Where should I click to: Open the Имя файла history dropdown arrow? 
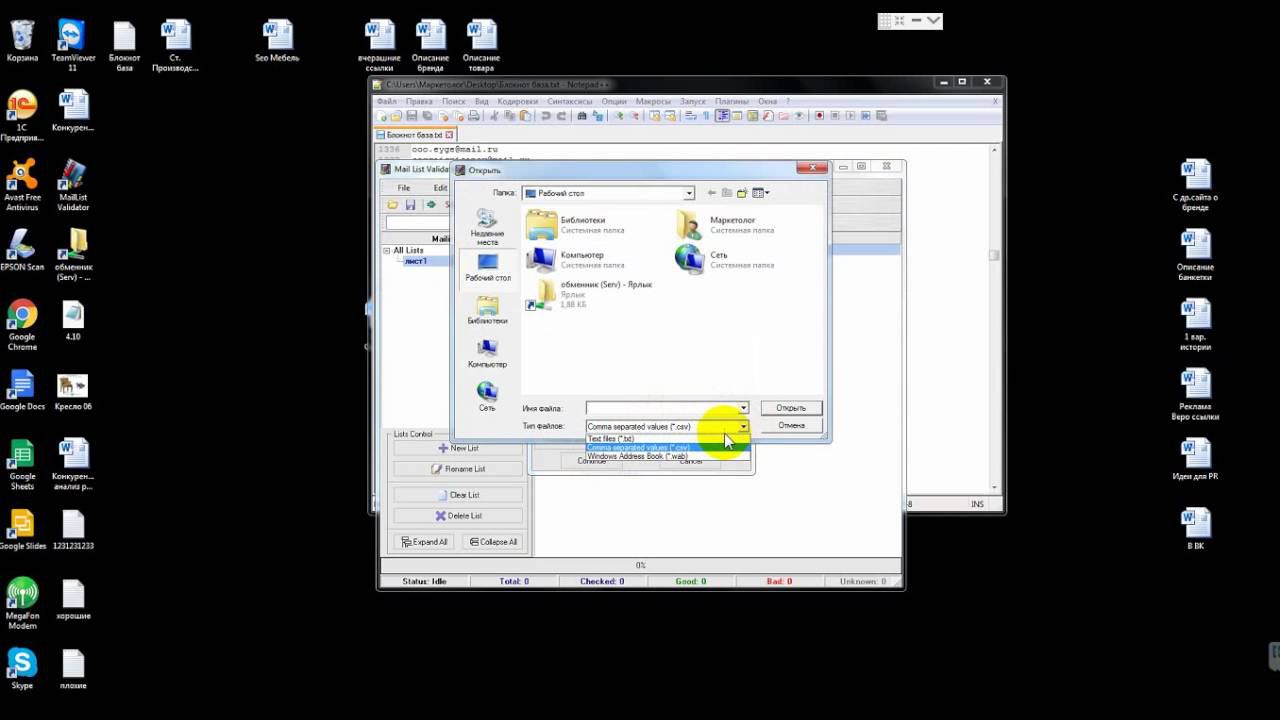pos(743,408)
